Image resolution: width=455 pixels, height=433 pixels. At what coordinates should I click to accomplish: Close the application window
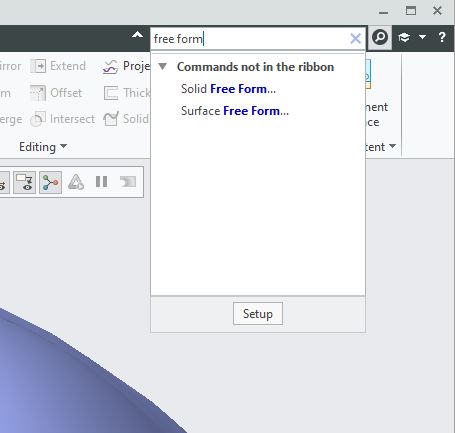point(437,11)
